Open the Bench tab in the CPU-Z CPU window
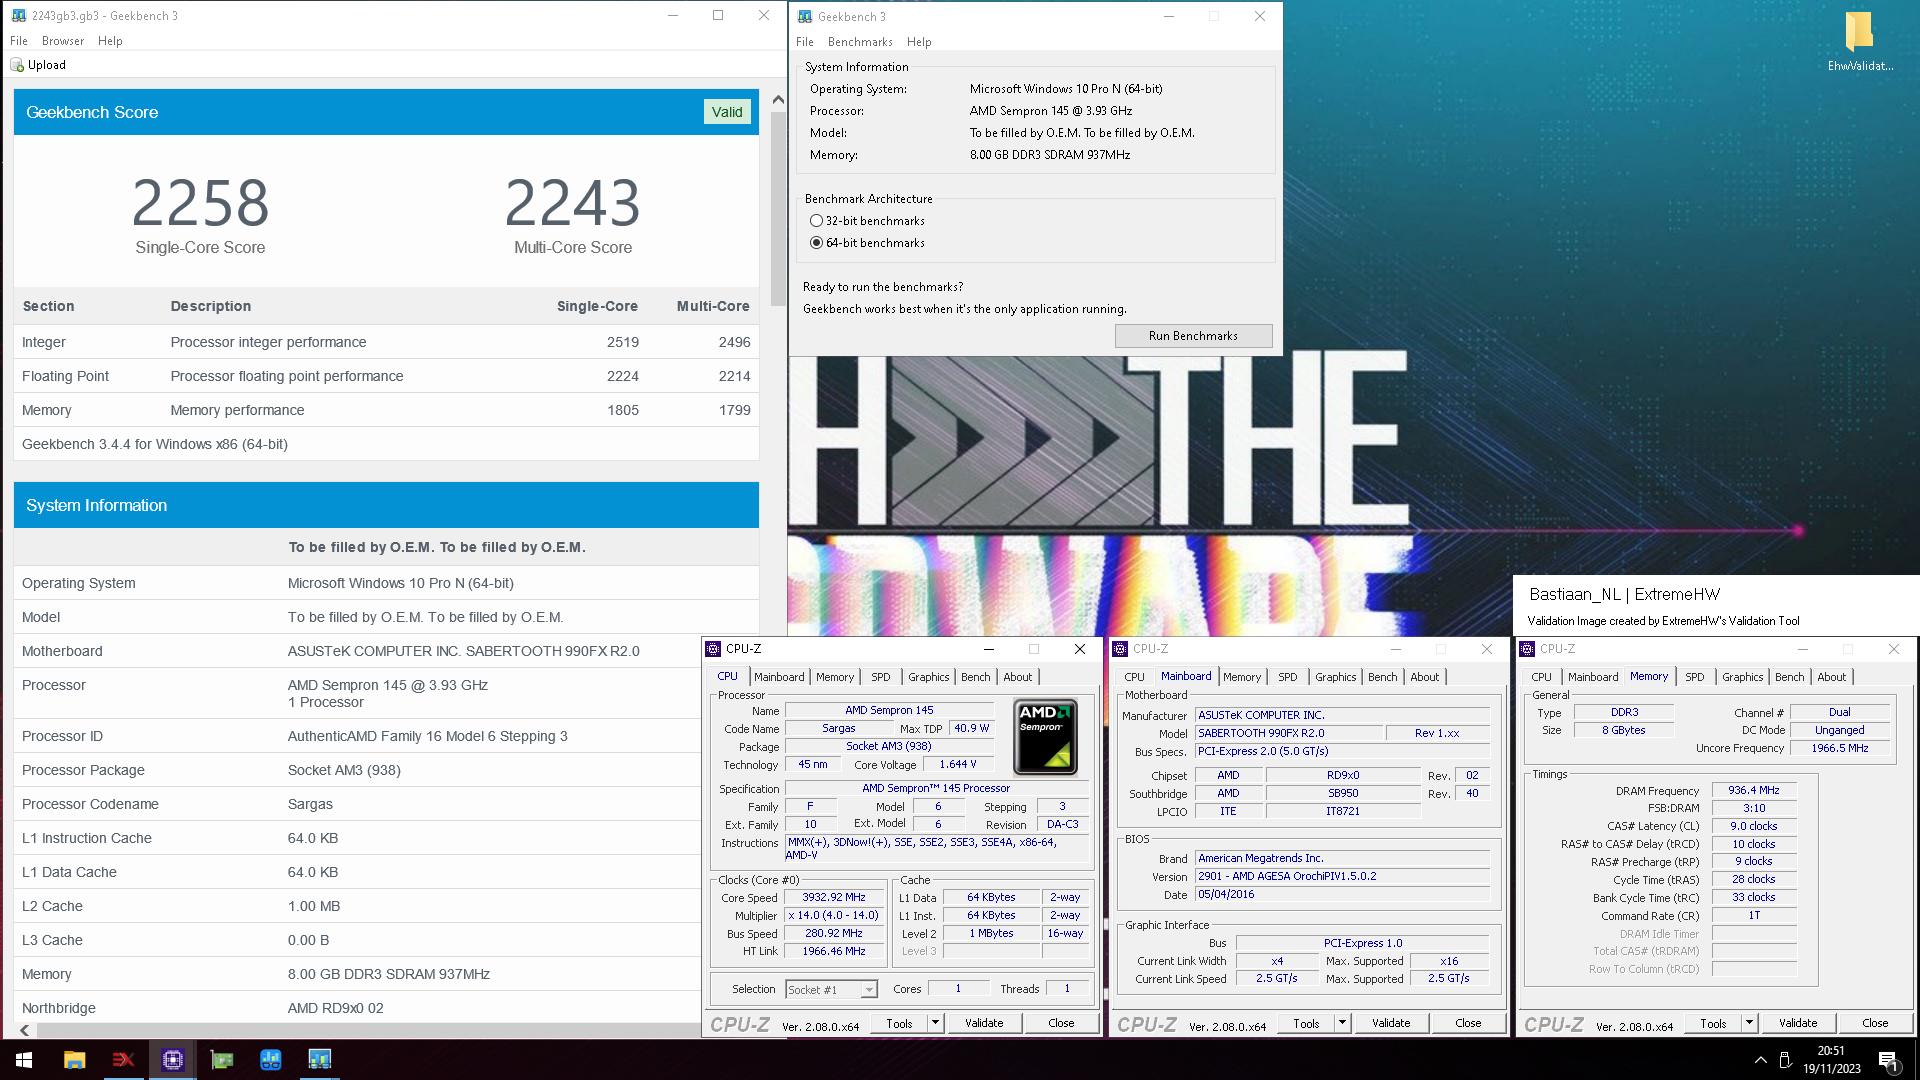The width and height of the screenshot is (1920, 1080). (x=975, y=677)
